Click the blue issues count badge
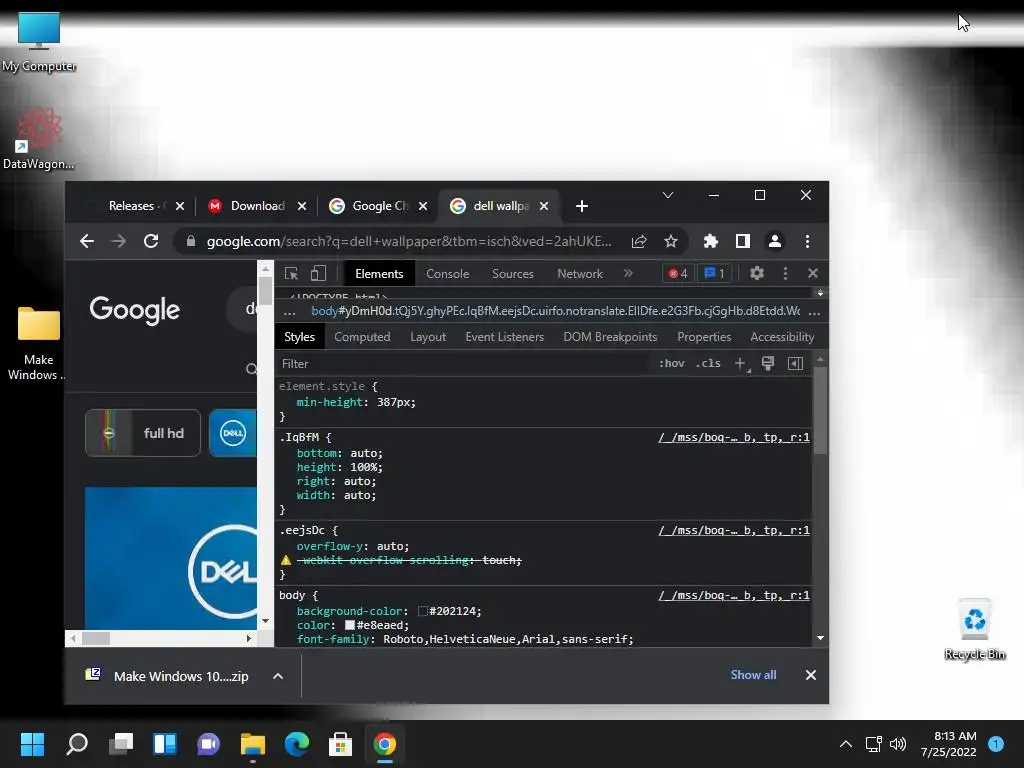Screen dimensions: 1024x768 tap(714, 274)
